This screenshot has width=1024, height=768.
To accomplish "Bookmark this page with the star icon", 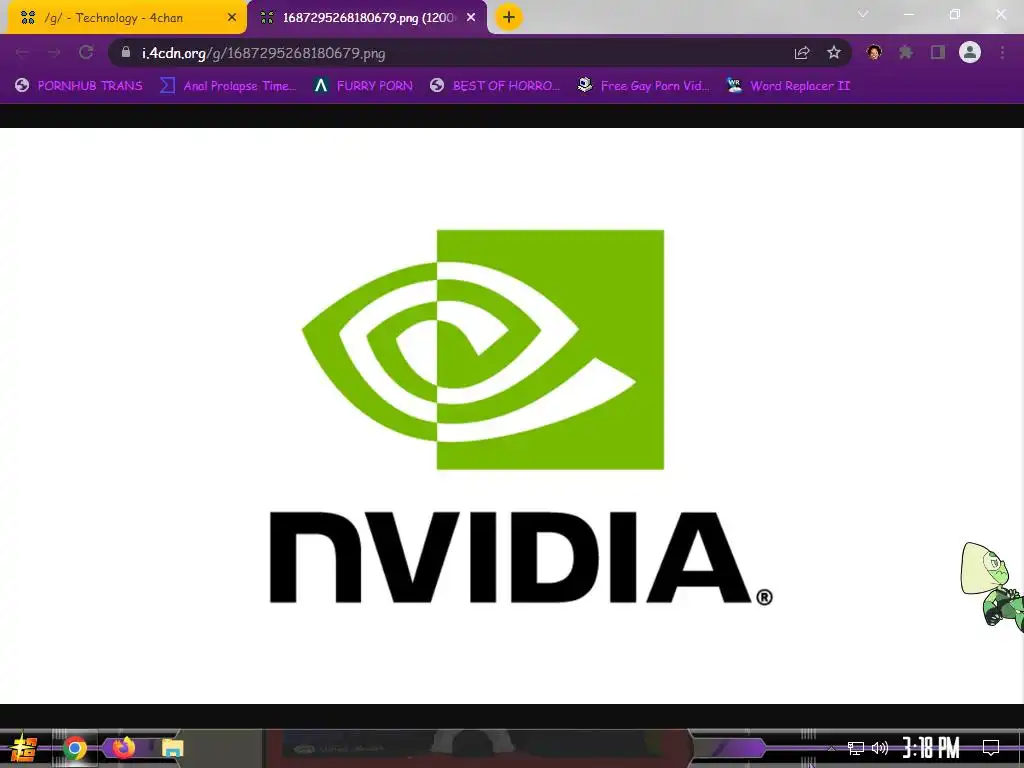I will 834,52.
